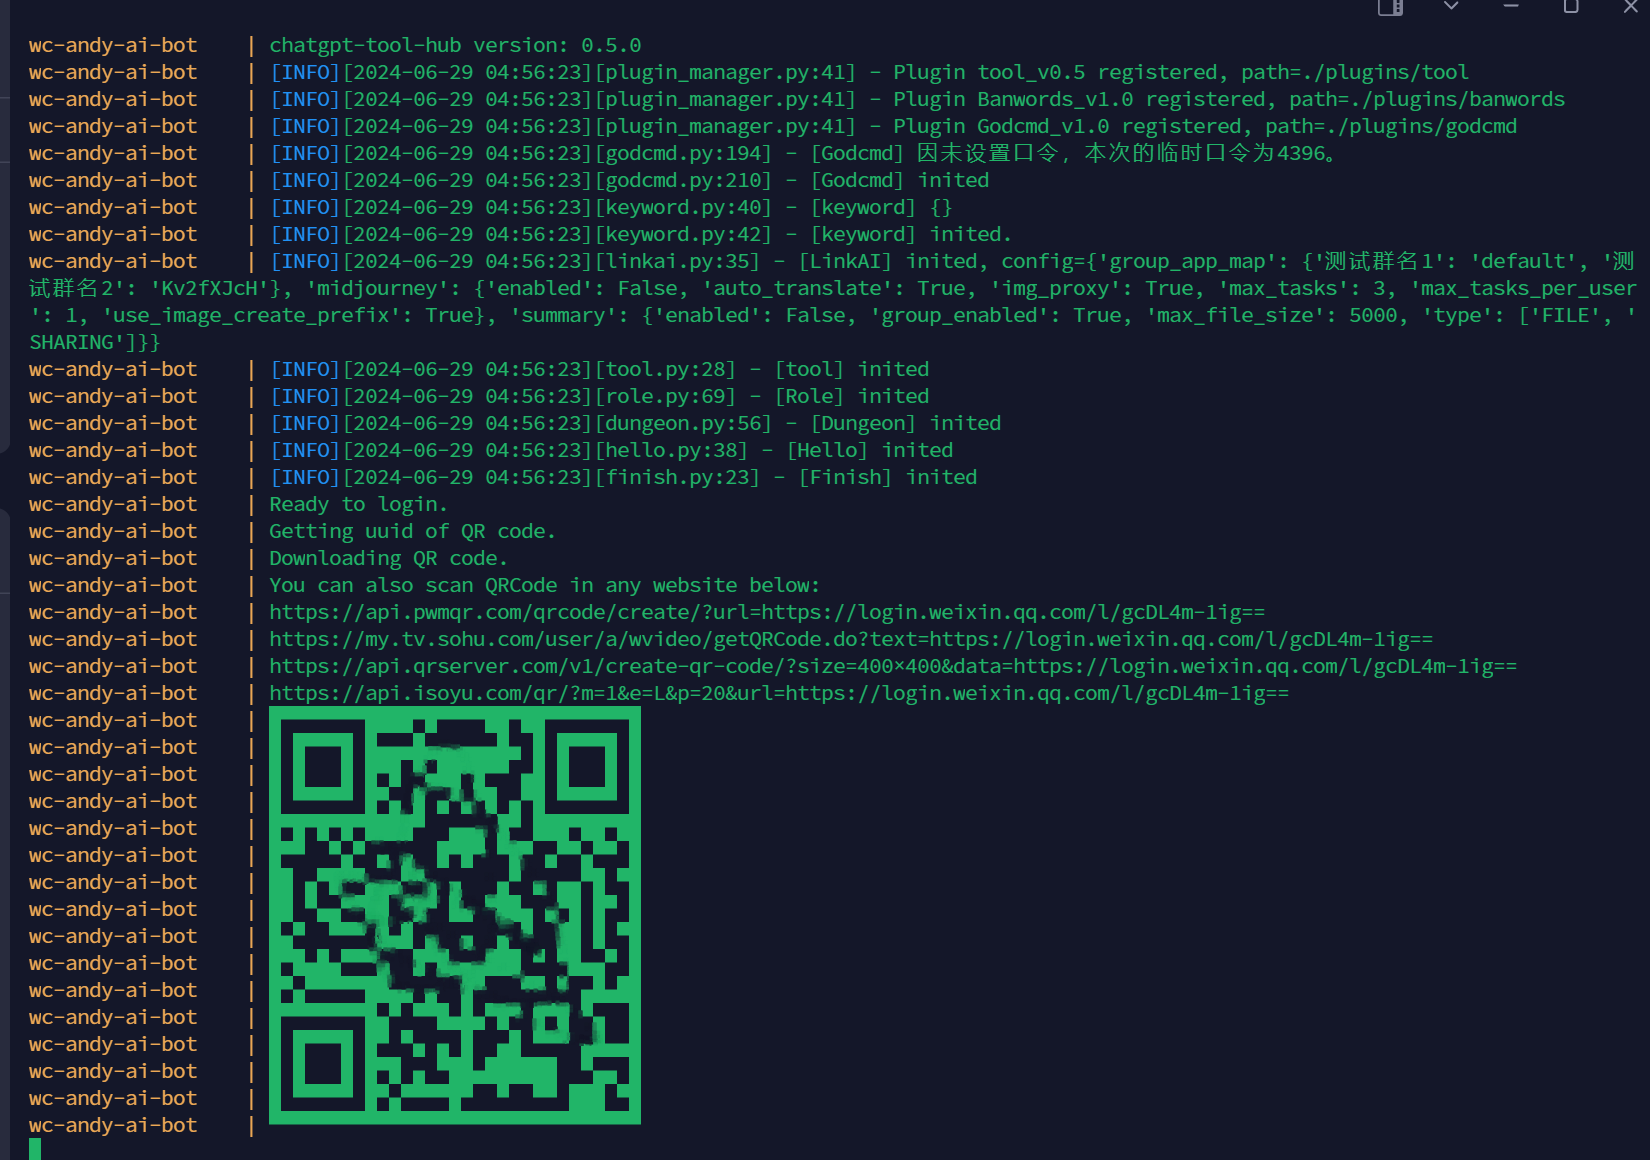
Task: Click the "[linkai.py:35]" source reference
Action: coord(678,261)
